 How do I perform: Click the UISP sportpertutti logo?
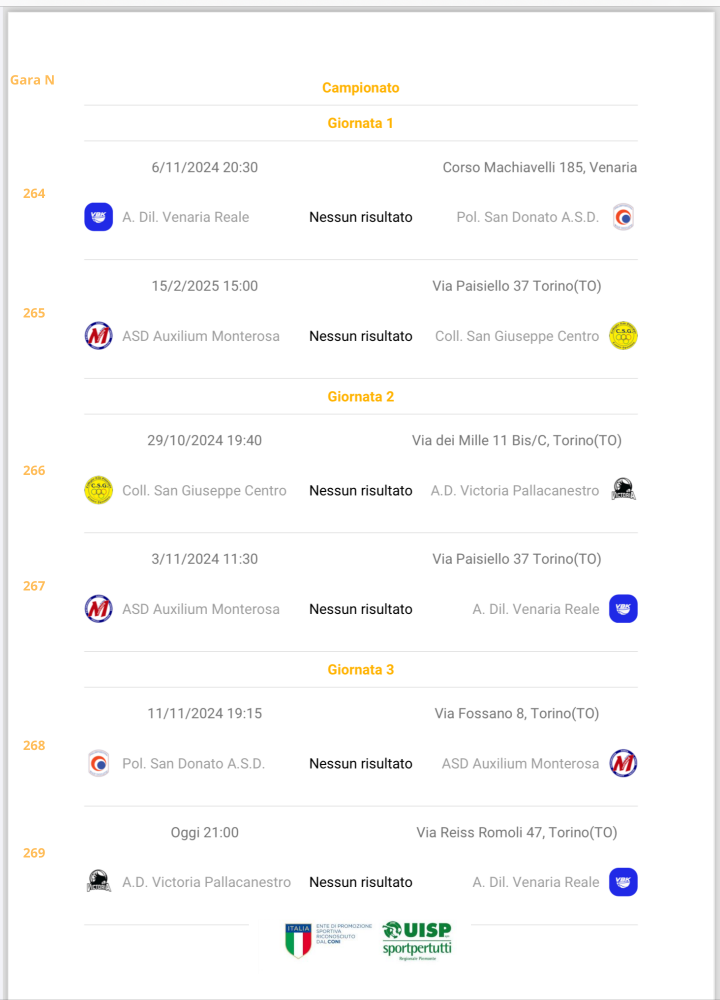pyautogui.click(x=417, y=941)
